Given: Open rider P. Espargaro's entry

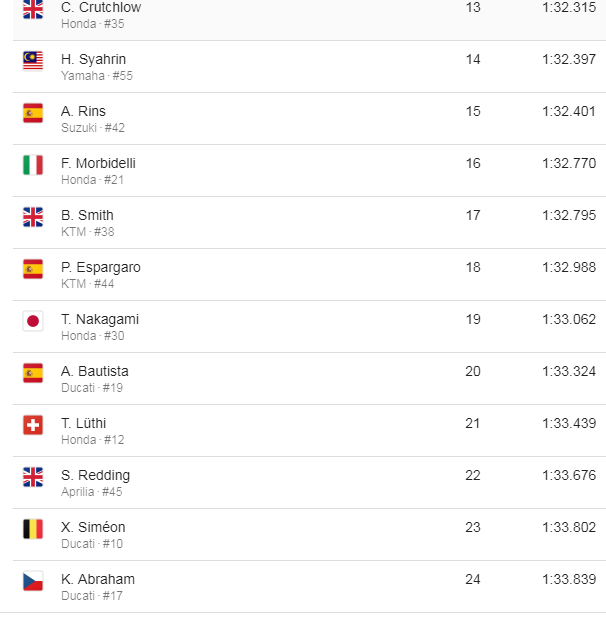Looking at the screenshot, I should tap(100, 267).
